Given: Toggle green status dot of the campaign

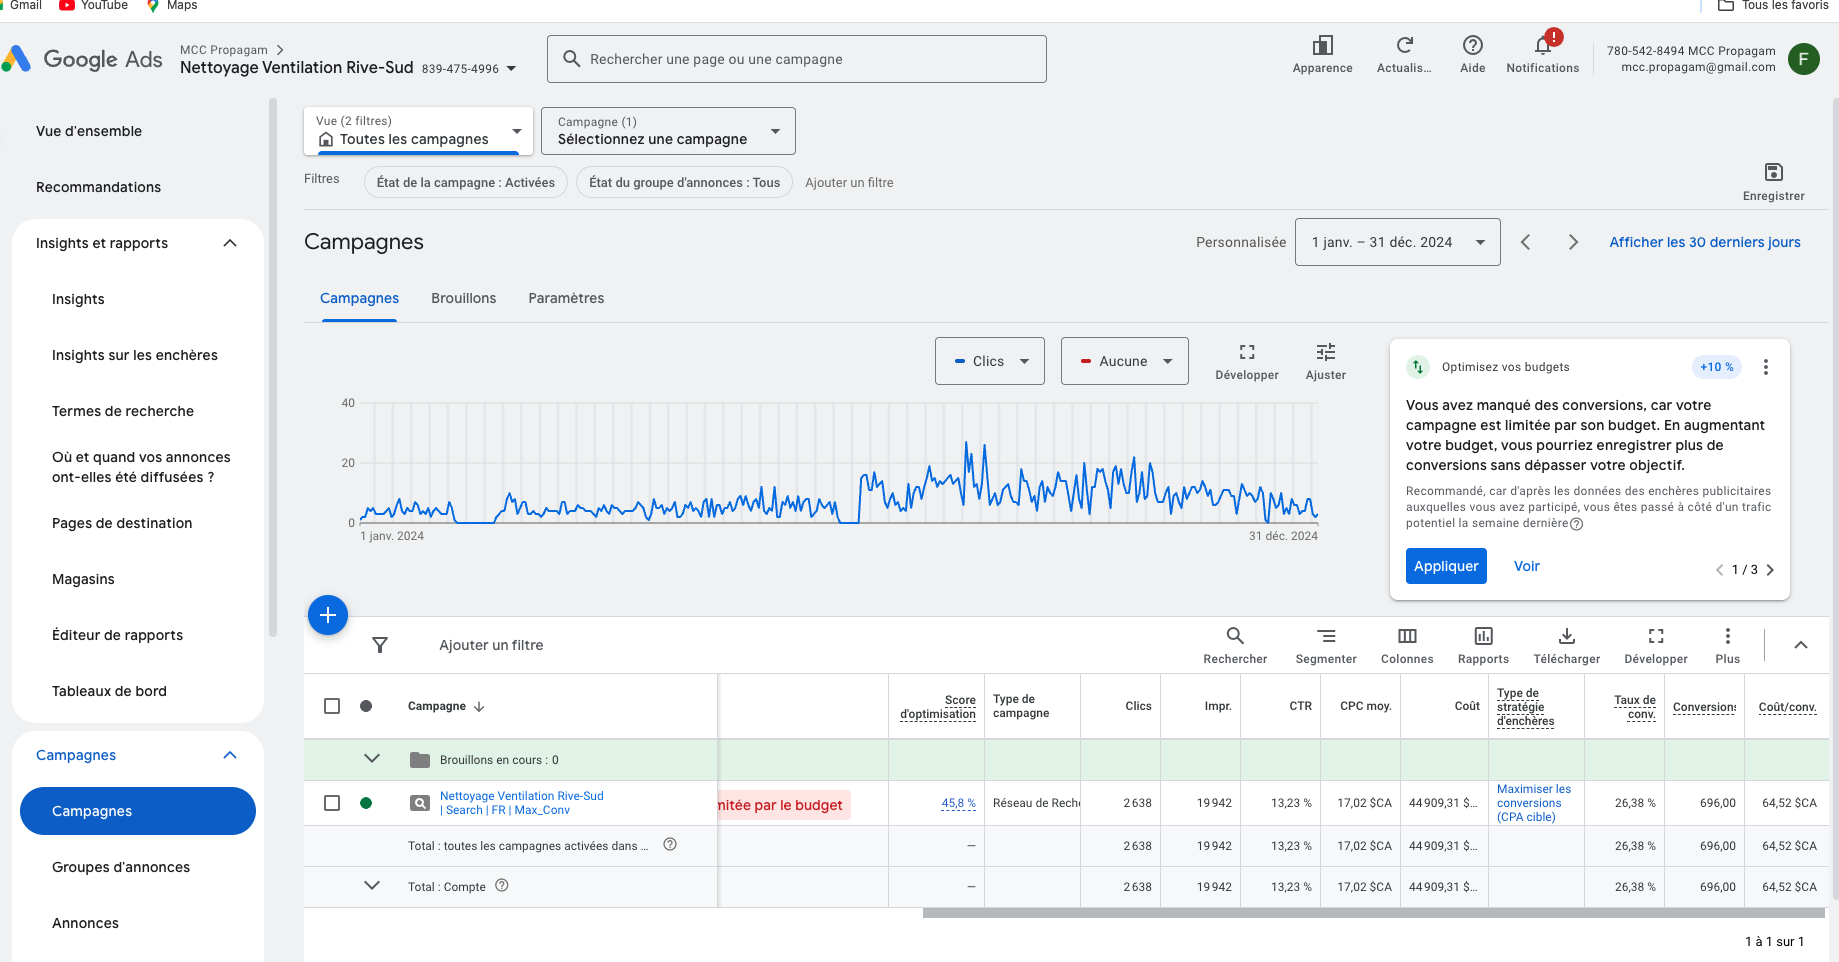Looking at the screenshot, I should click(x=366, y=803).
